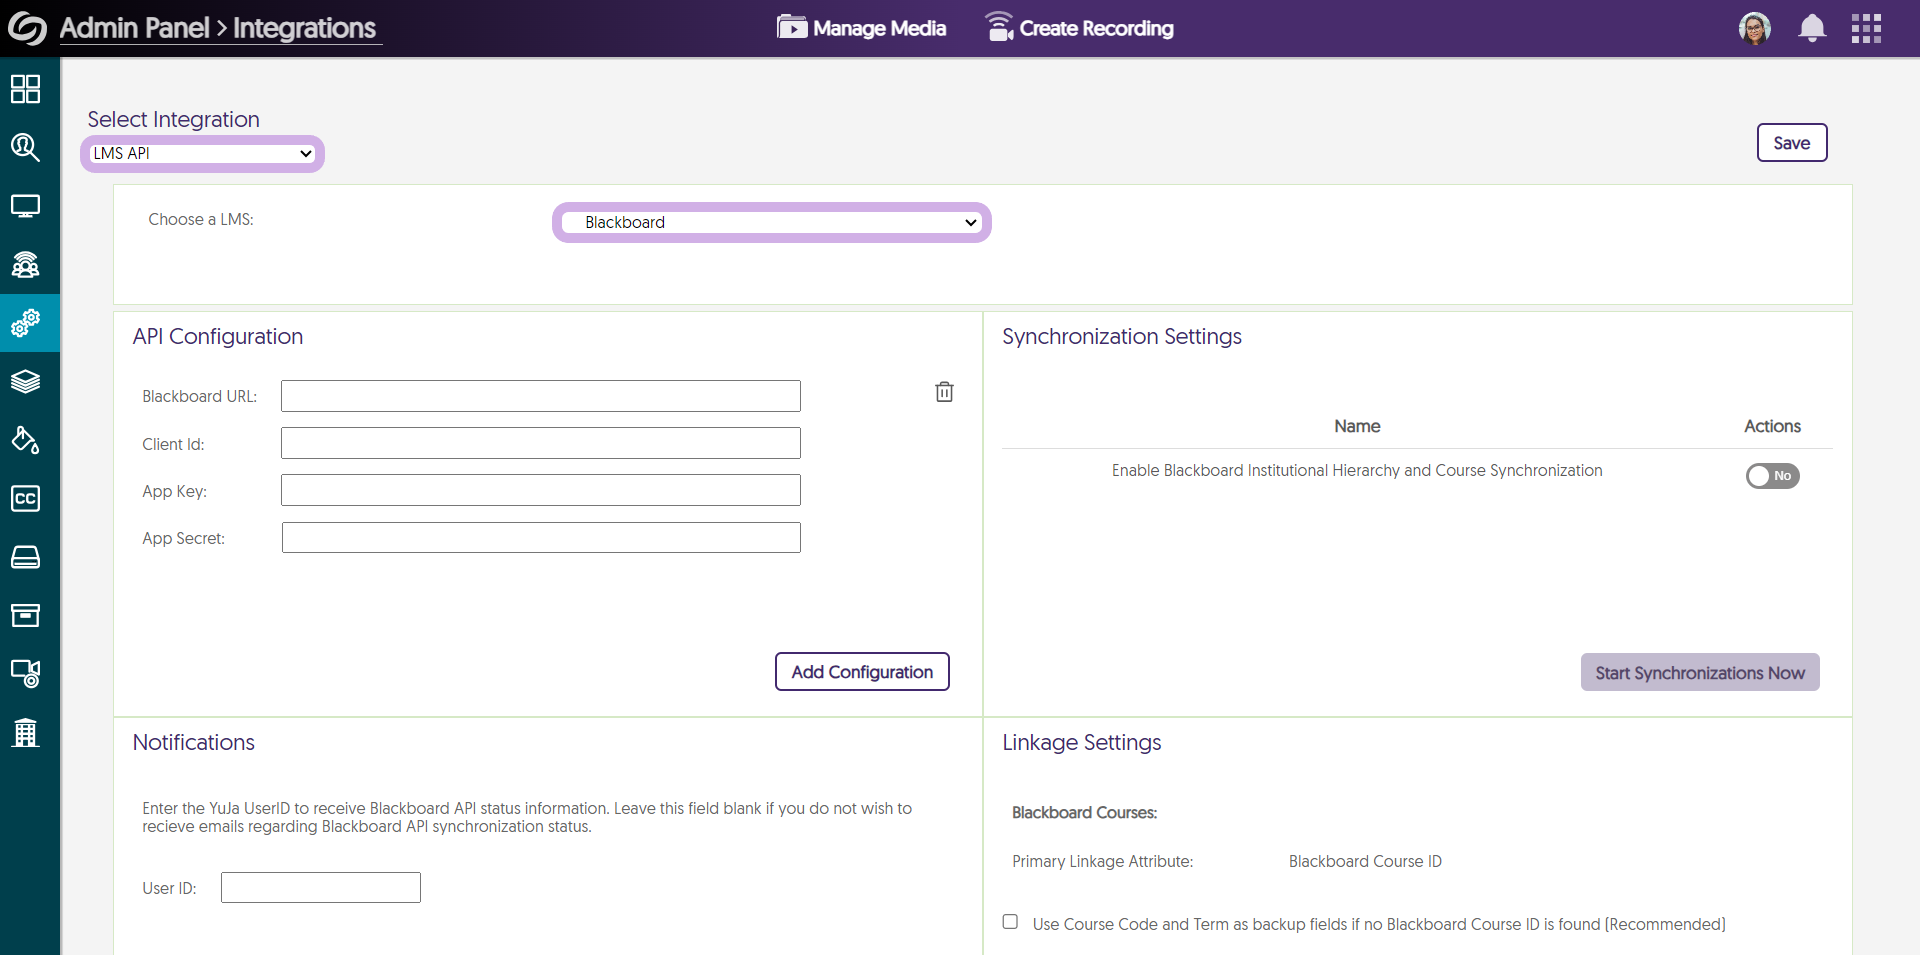
Task: Focus the App Key field
Action: [x=541, y=490]
